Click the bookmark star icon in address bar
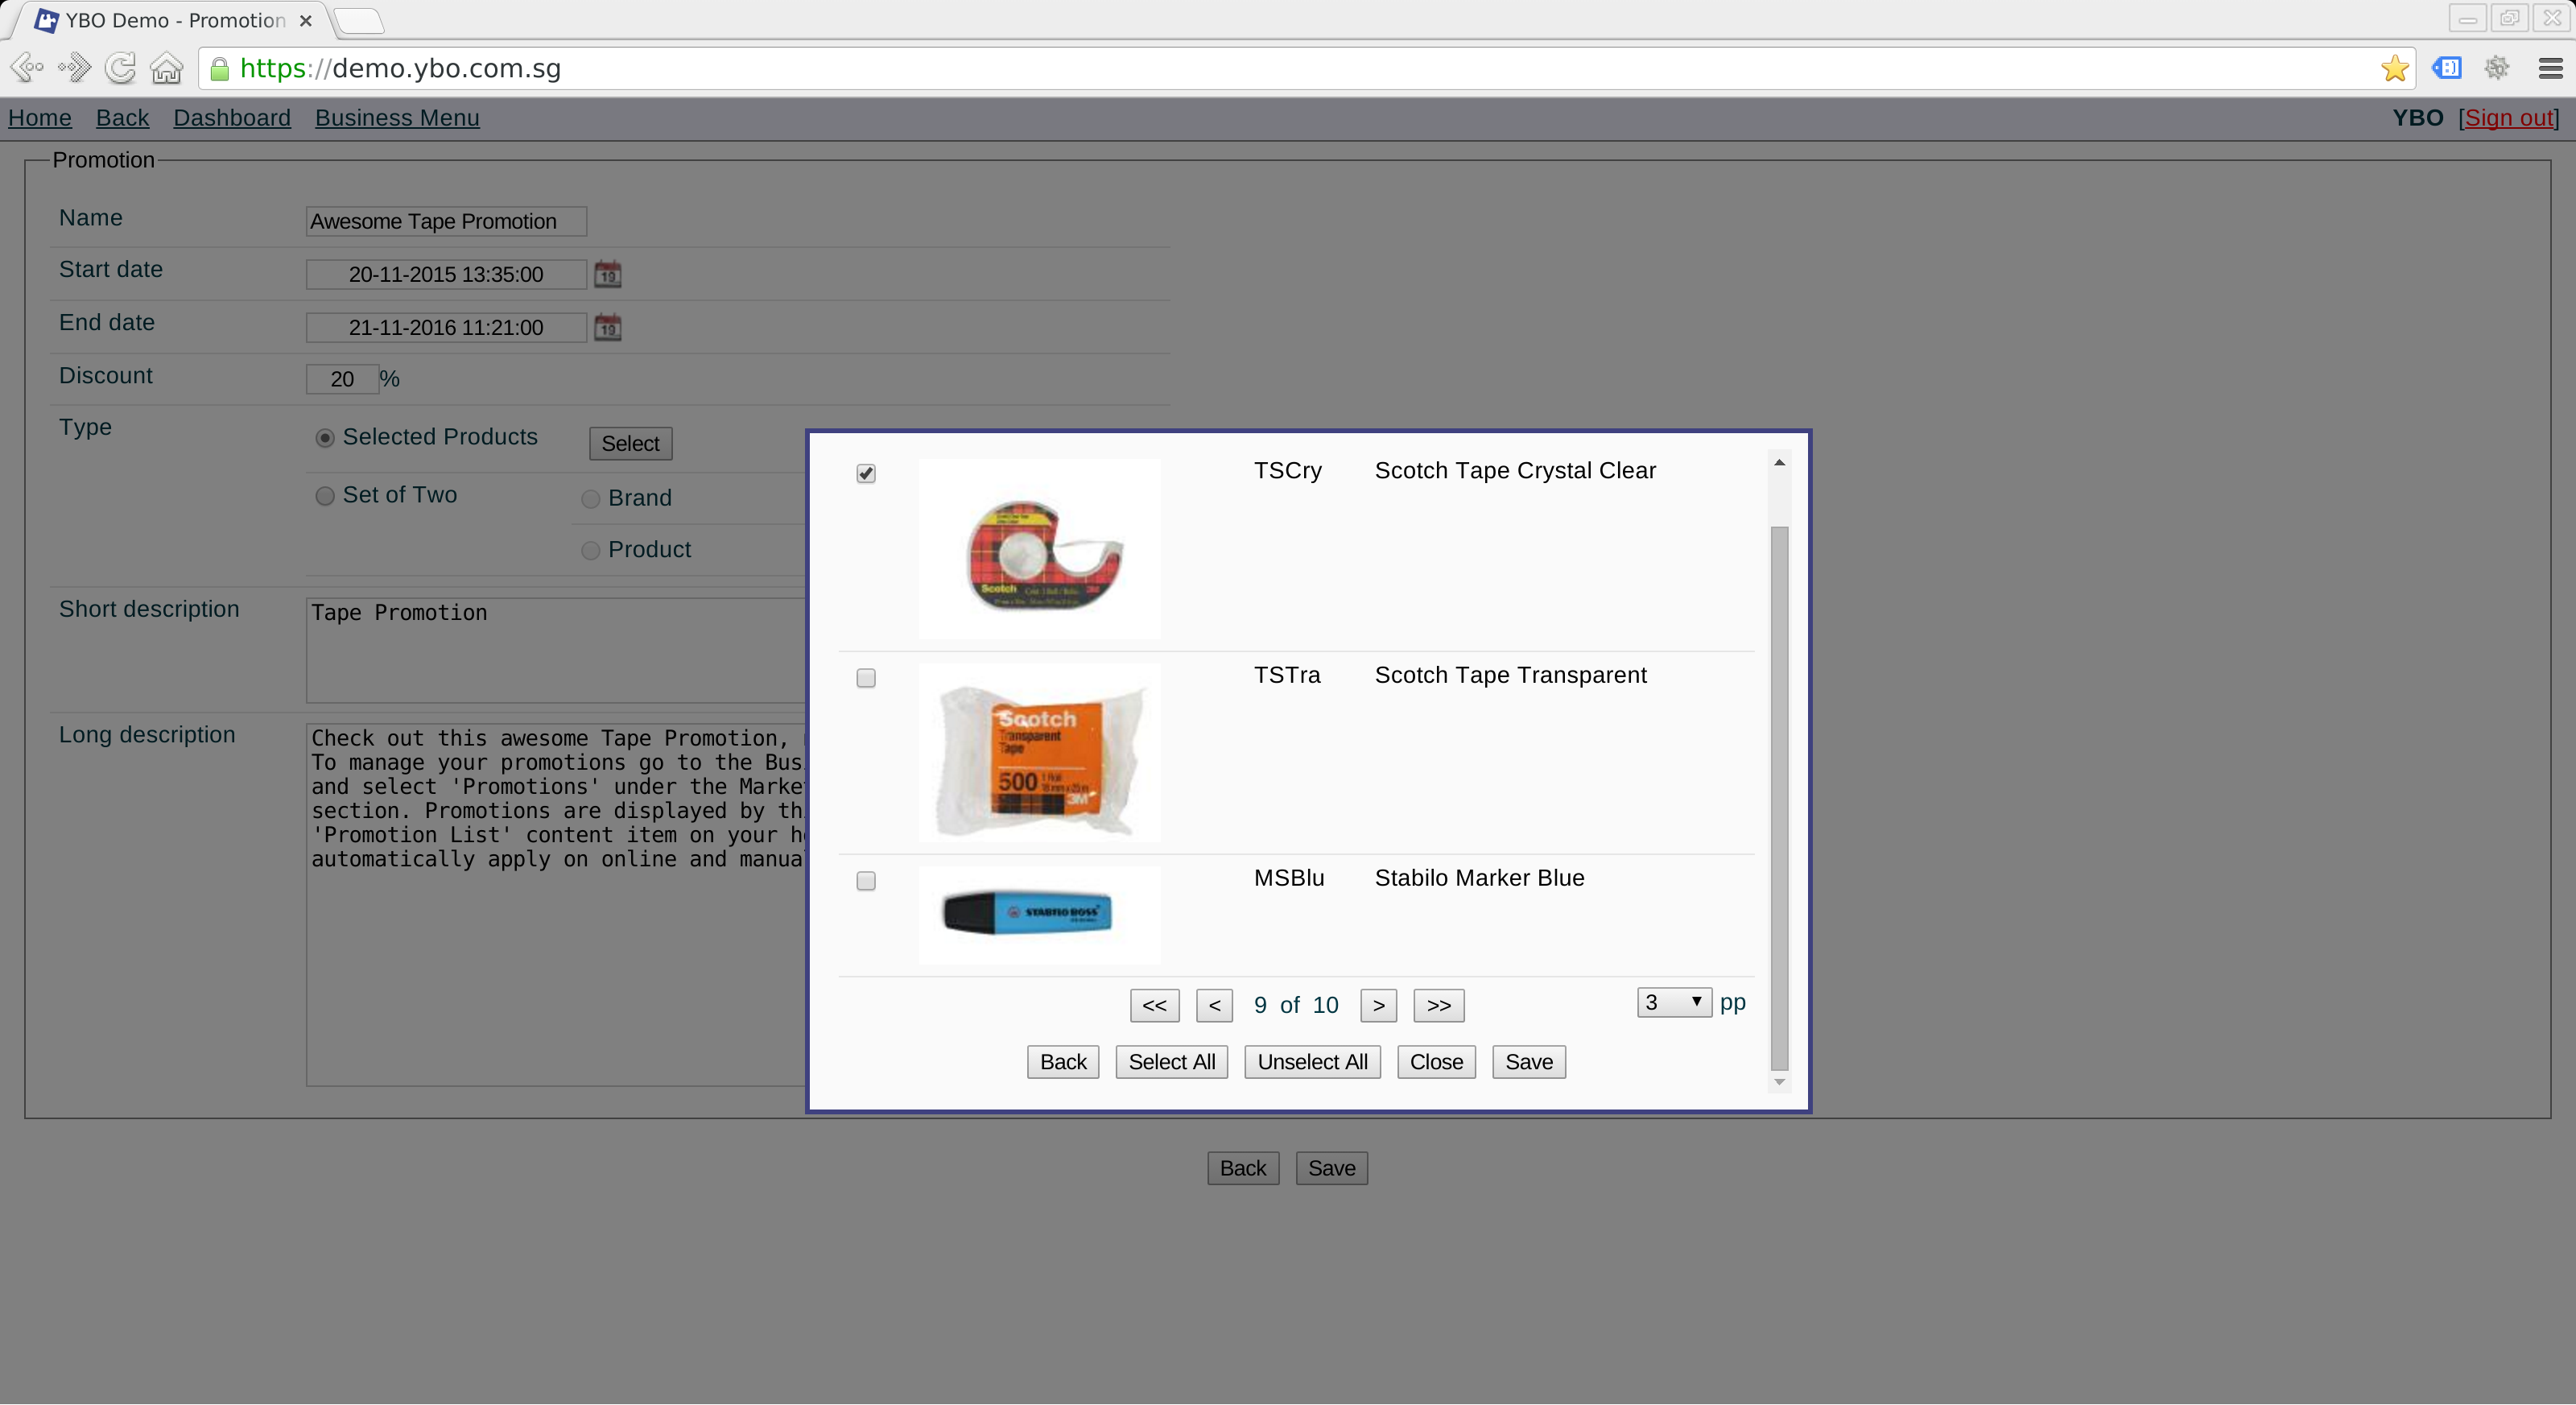 pyautogui.click(x=2395, y=68)
